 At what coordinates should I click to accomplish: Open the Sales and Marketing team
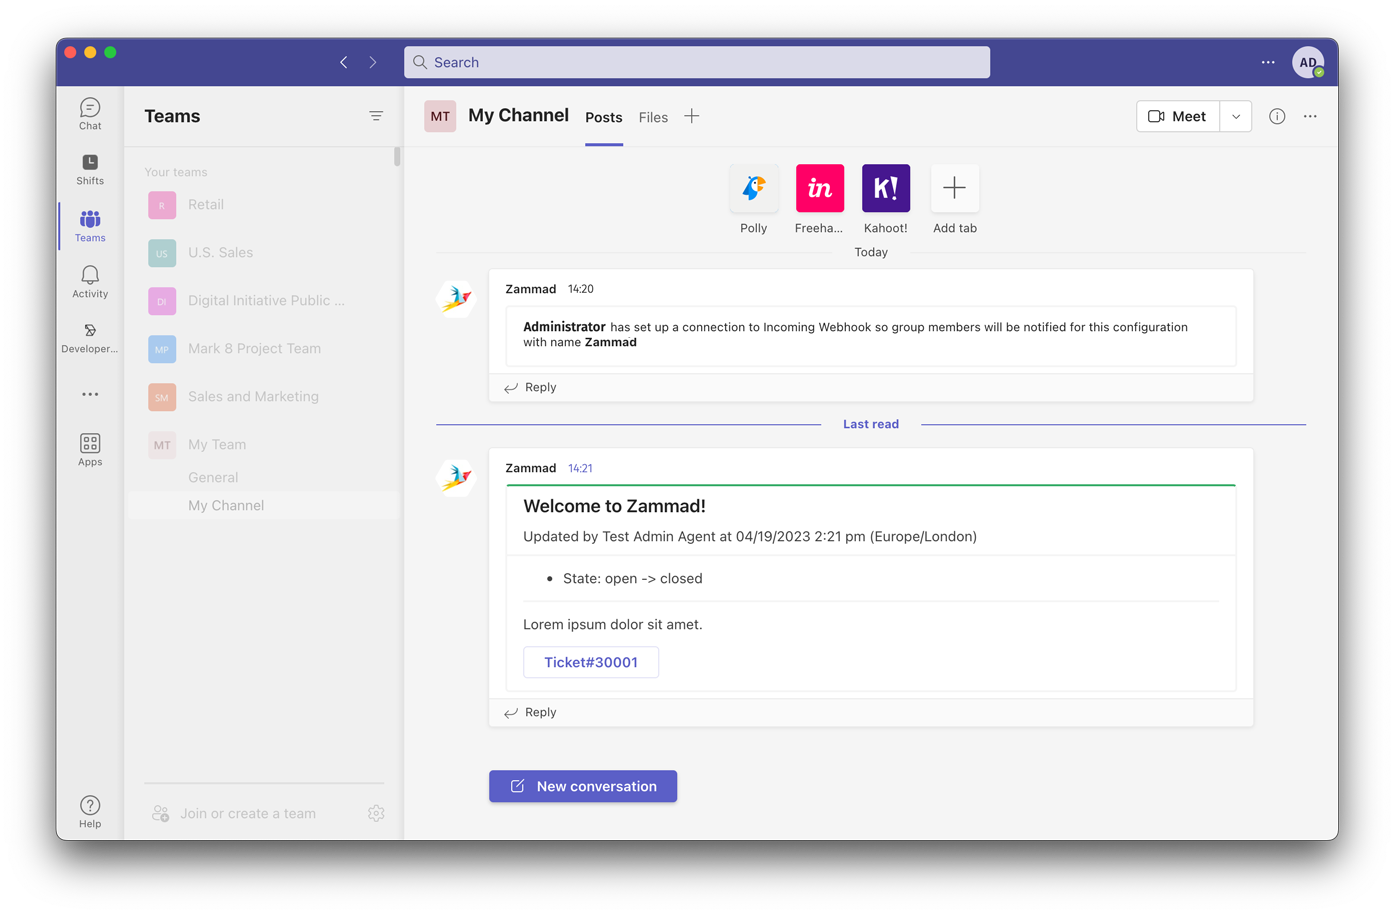[263, 396]
